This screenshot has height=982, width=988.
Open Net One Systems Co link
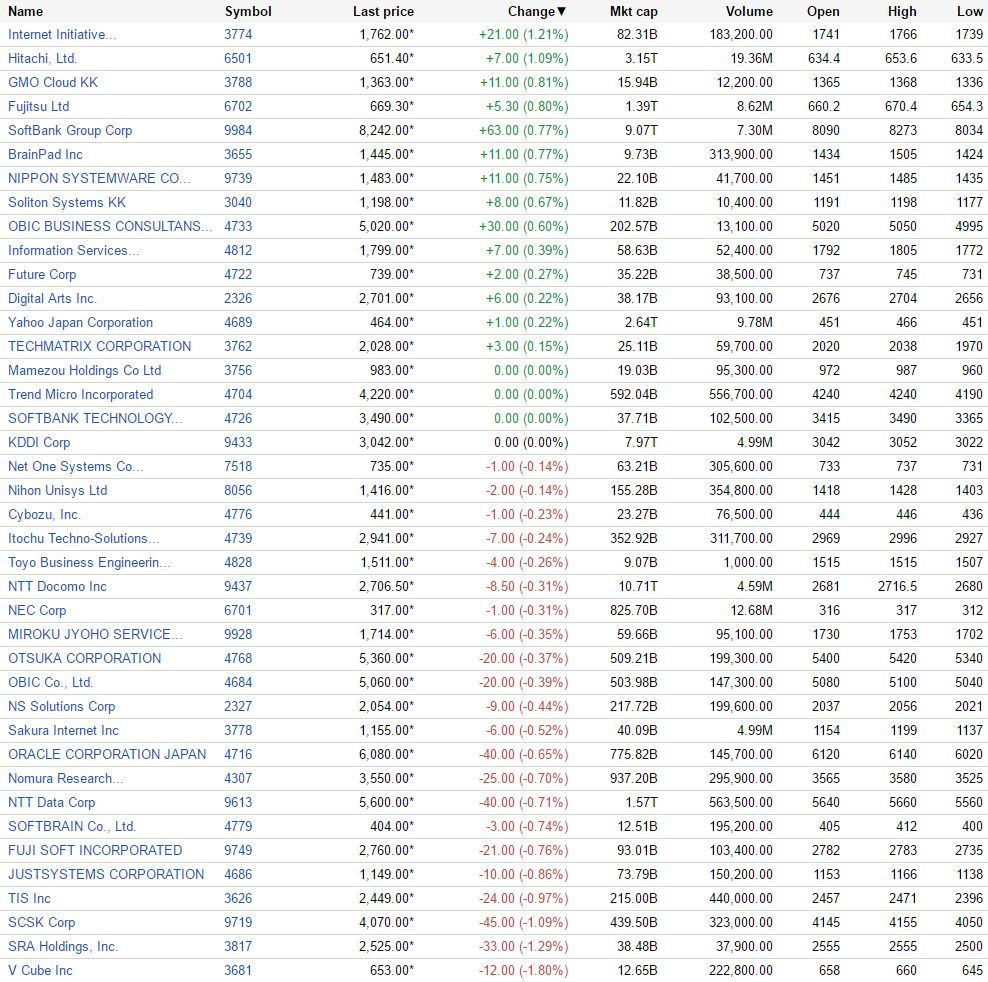point(76,466)
